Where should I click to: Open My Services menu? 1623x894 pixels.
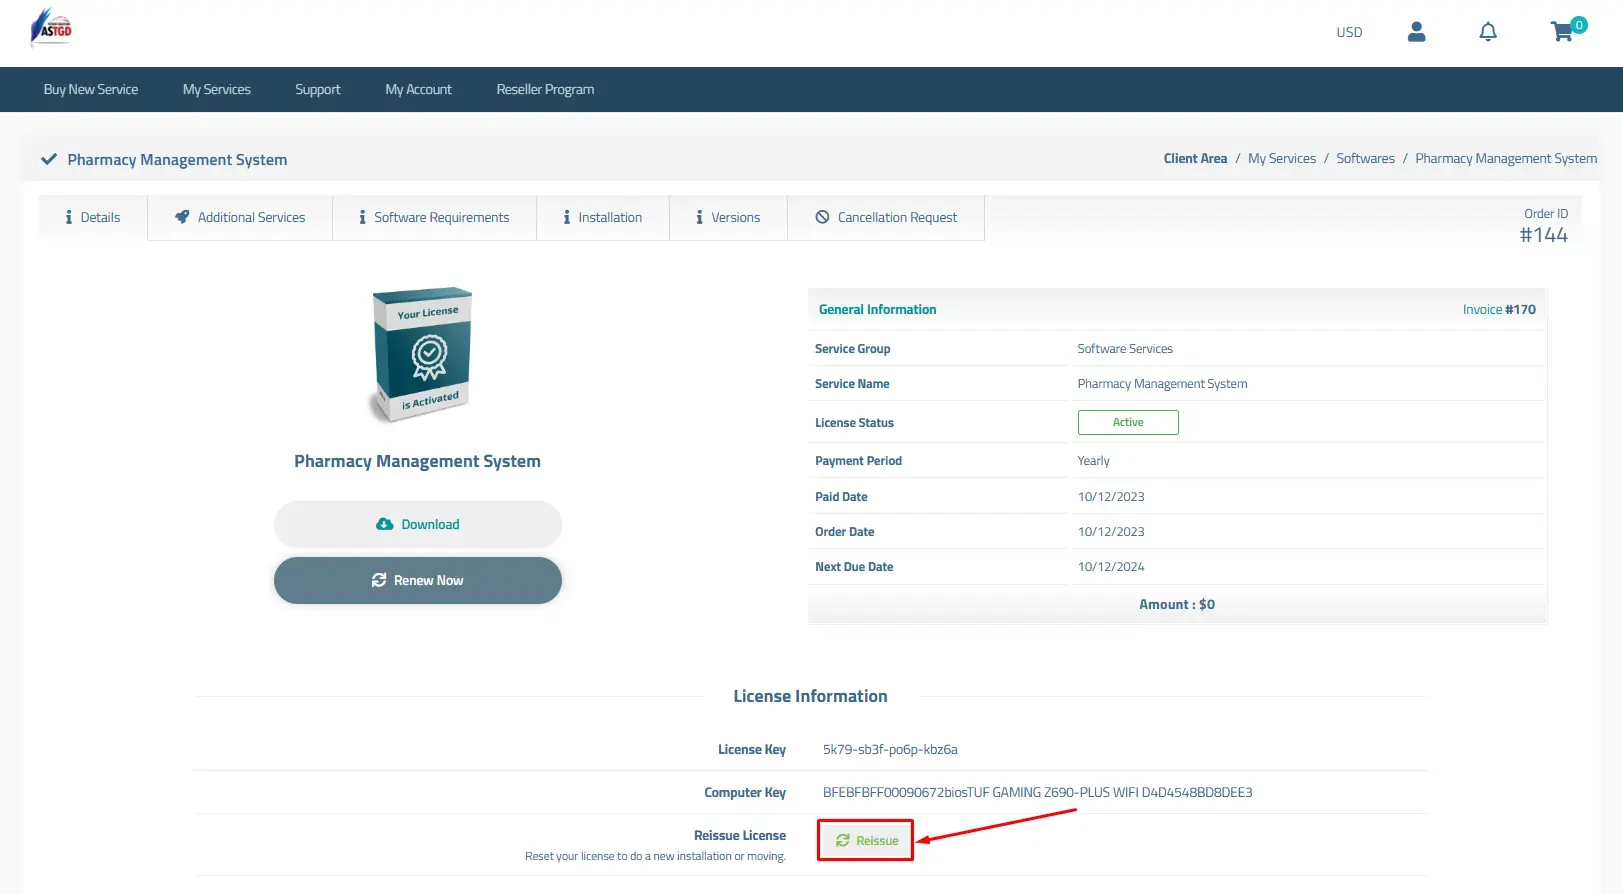[x=217, y=89]
